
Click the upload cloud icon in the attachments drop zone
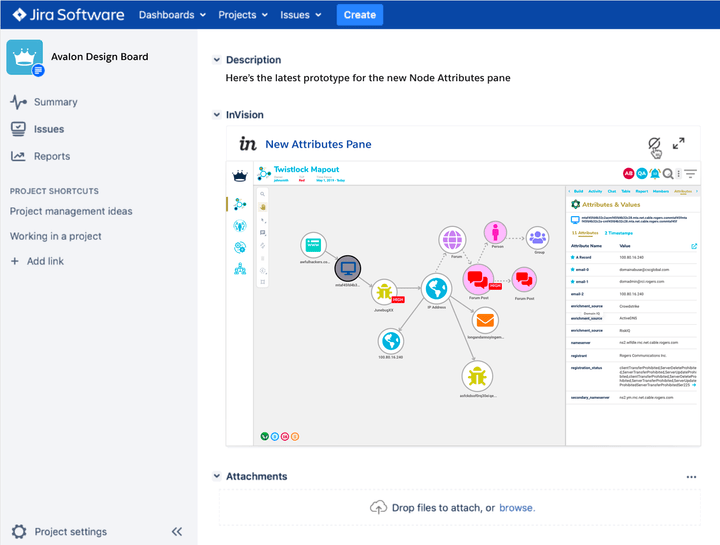tap(378, 508)
